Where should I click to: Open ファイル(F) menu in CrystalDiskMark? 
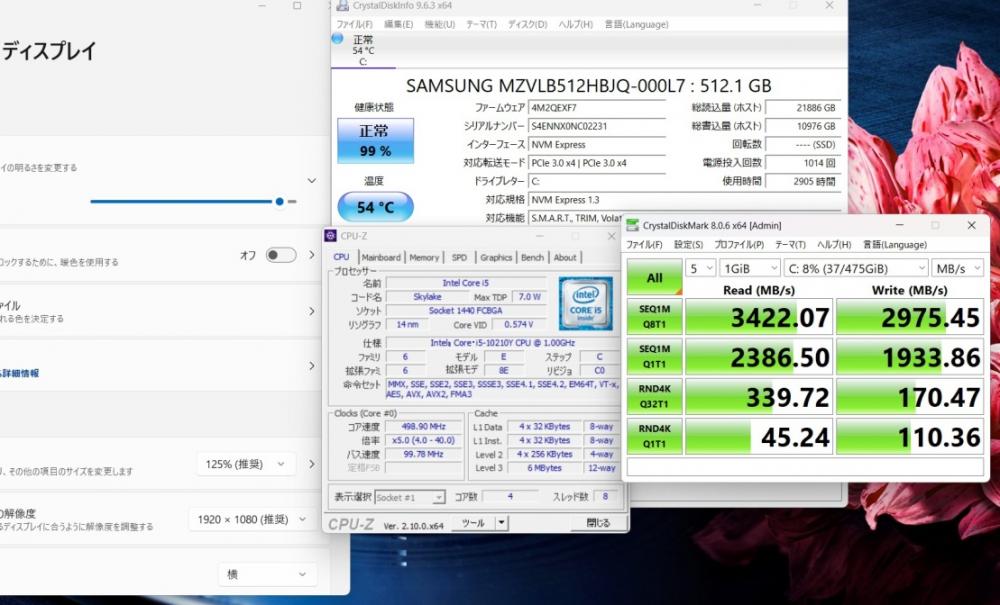pos(644,245)
